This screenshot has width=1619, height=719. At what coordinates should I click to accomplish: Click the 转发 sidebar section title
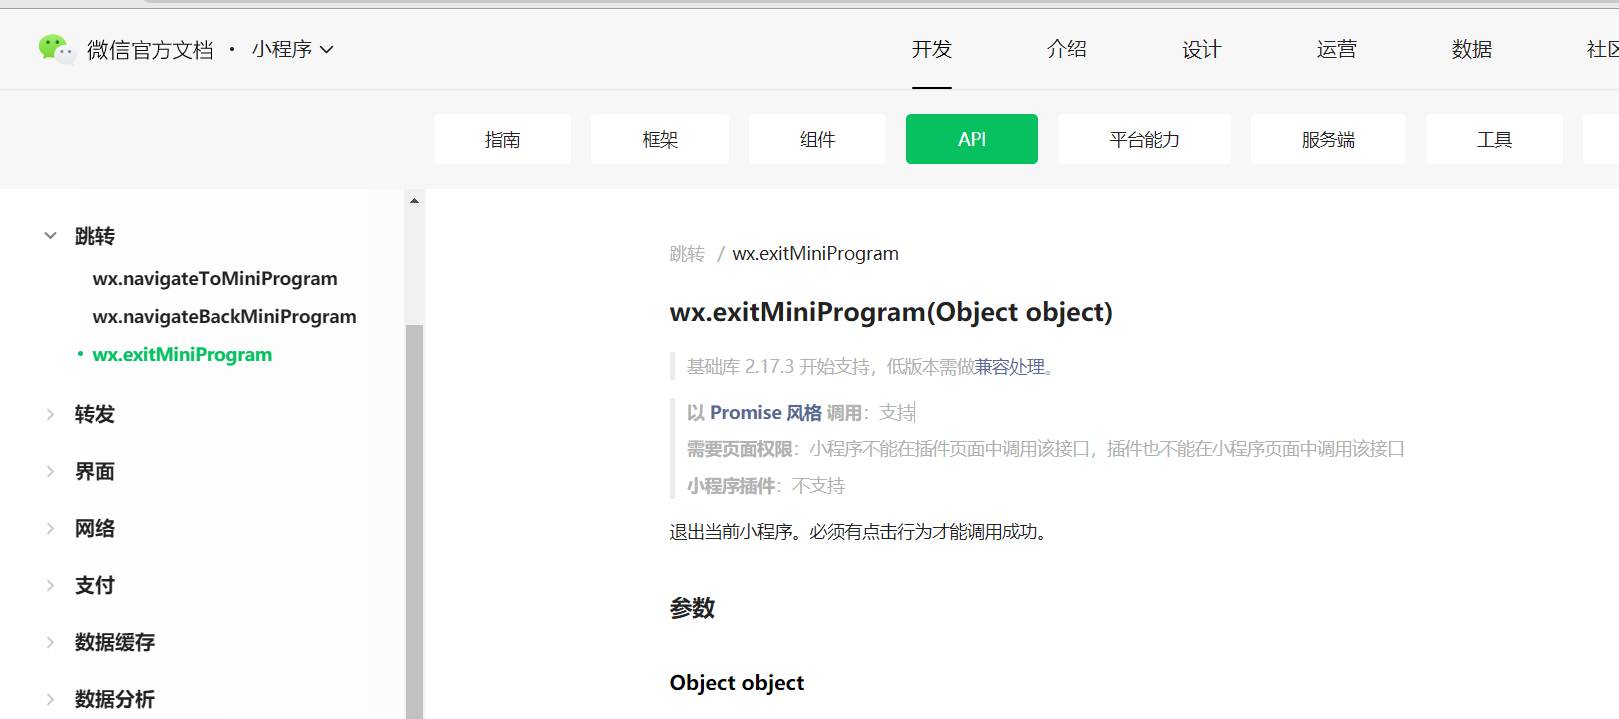point(95,414)
